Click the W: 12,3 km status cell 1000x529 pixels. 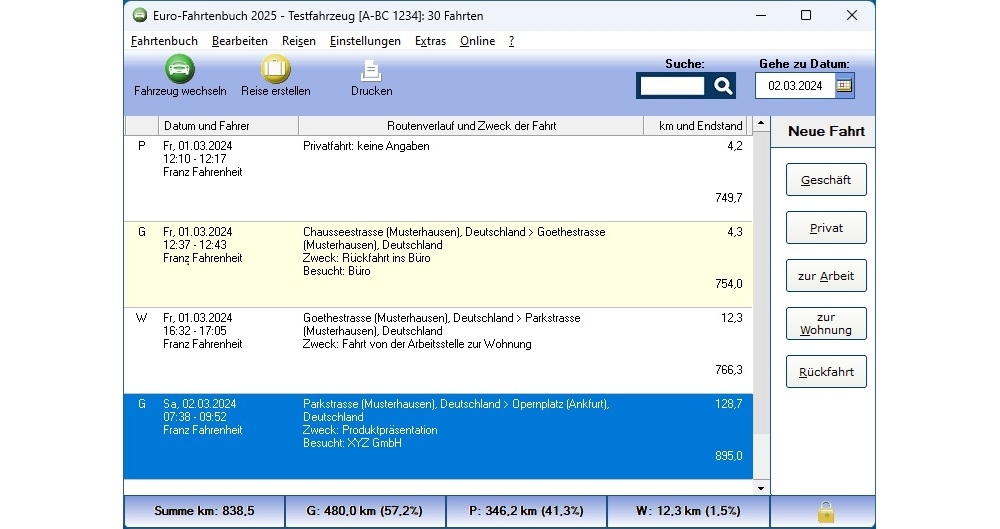688,511
